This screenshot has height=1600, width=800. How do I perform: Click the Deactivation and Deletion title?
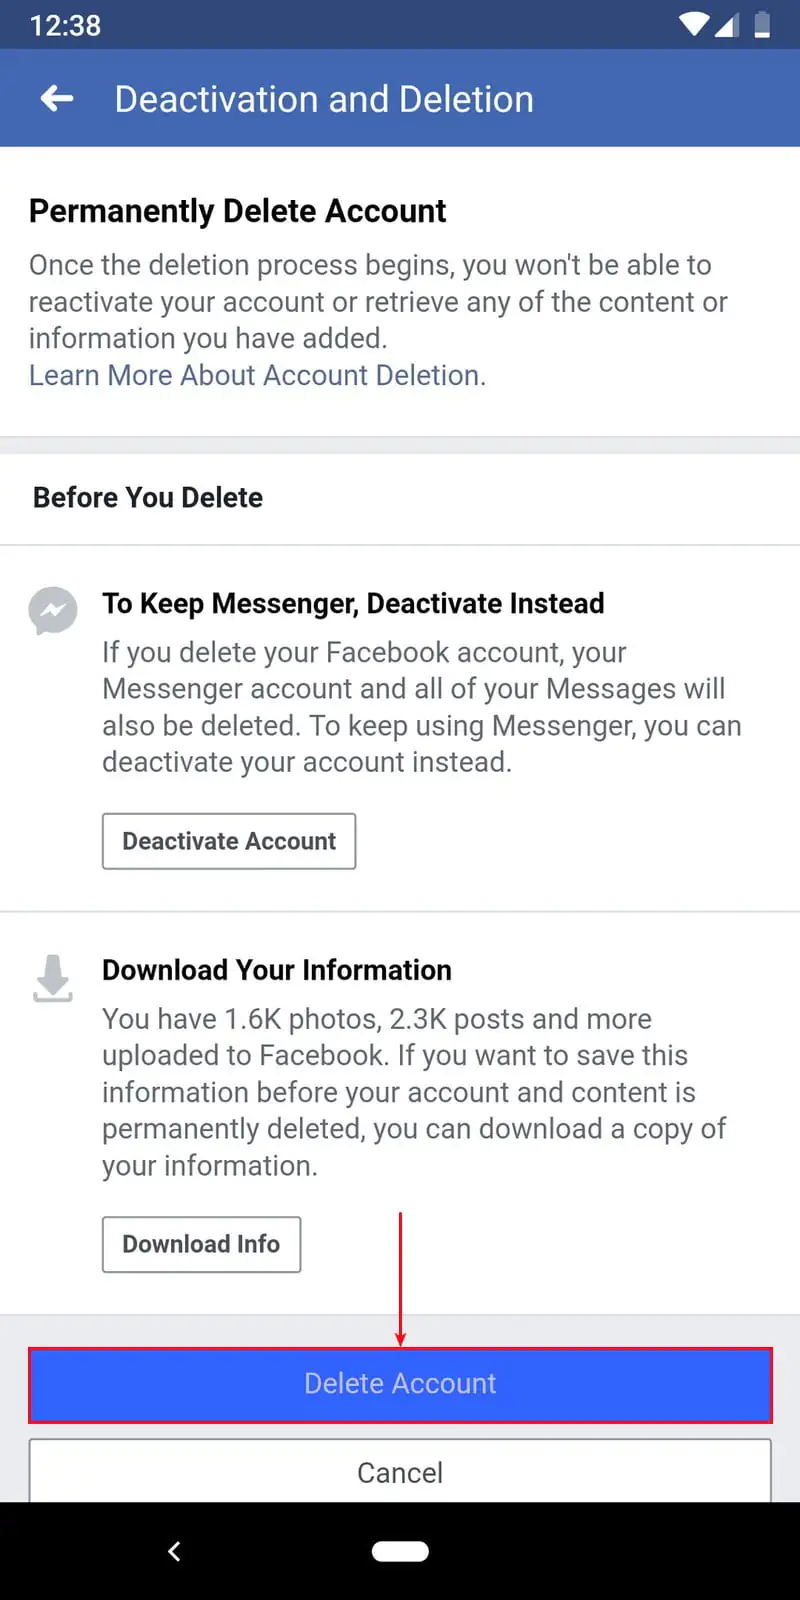coord(324,99)
